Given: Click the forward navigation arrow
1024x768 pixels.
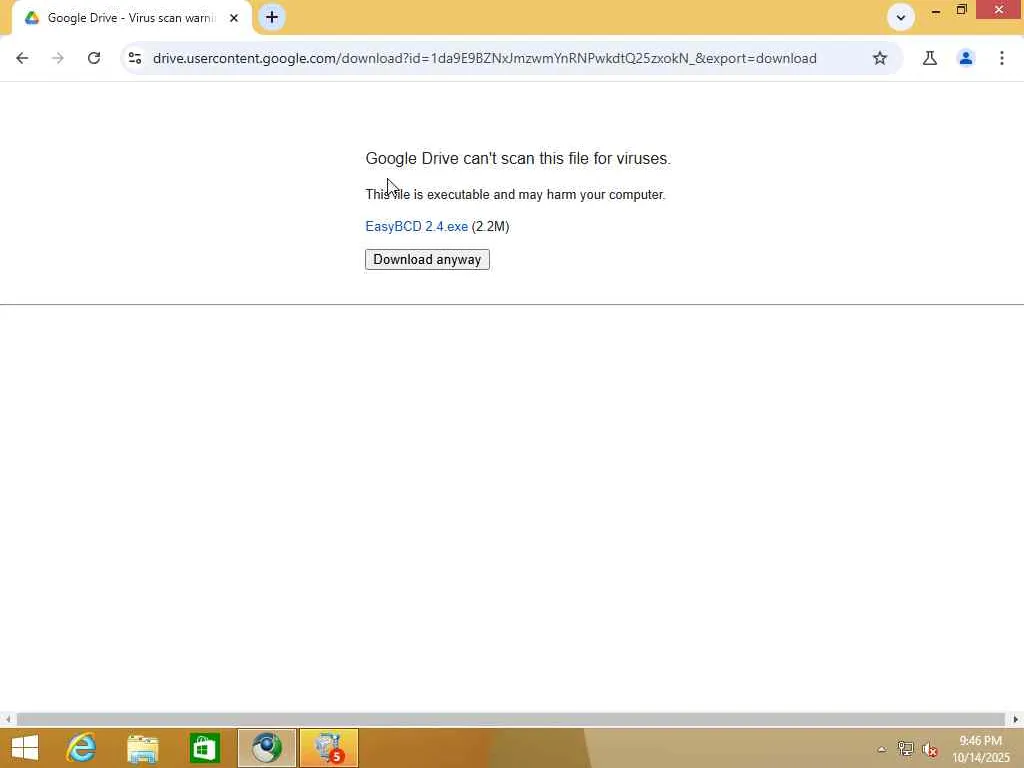Looking at the screenshot, I should tap(57, 58).
